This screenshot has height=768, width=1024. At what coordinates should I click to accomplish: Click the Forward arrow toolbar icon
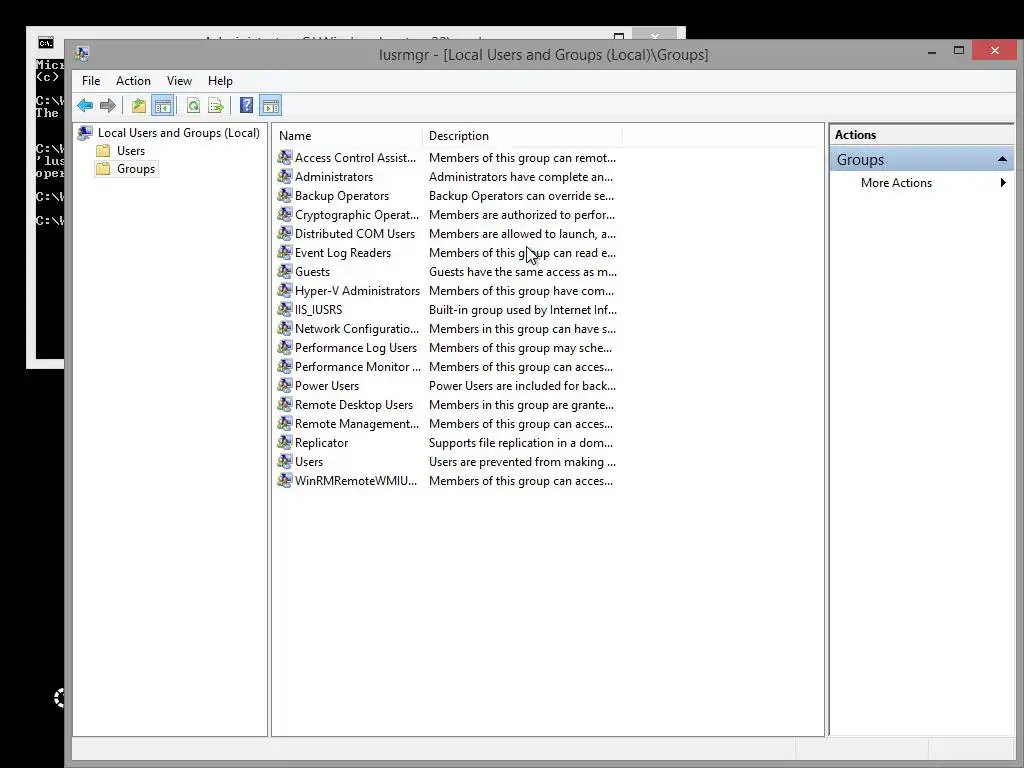(108, 105)
